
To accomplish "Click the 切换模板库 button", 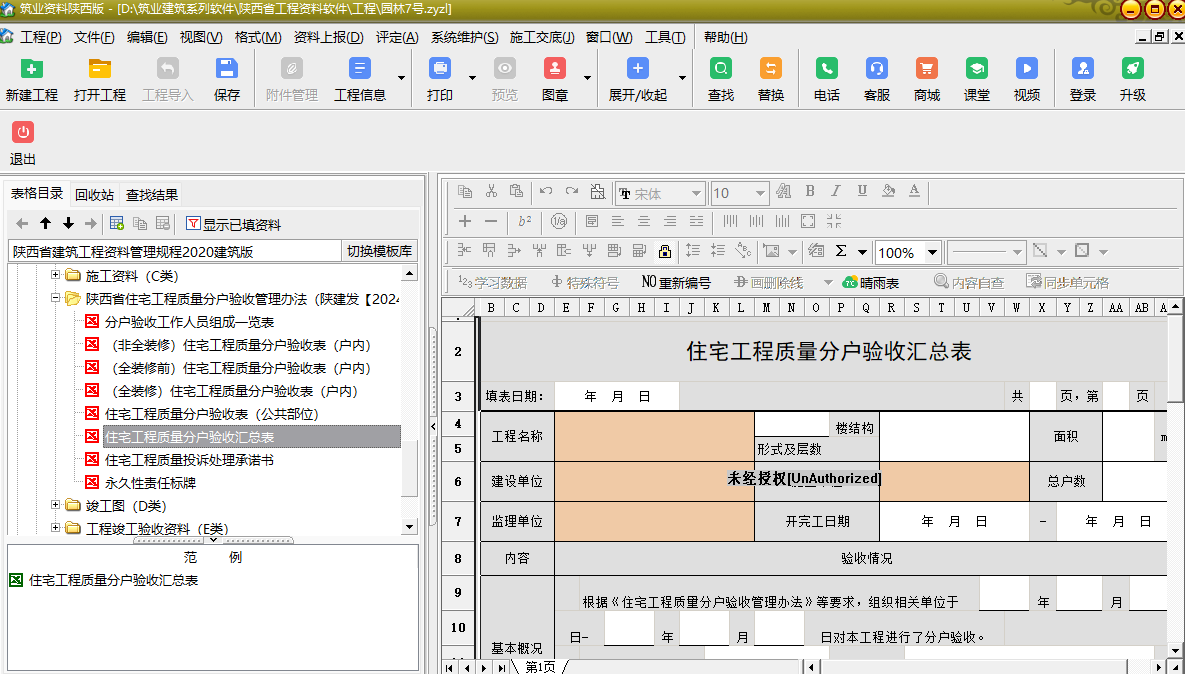I will pos(379,251).
